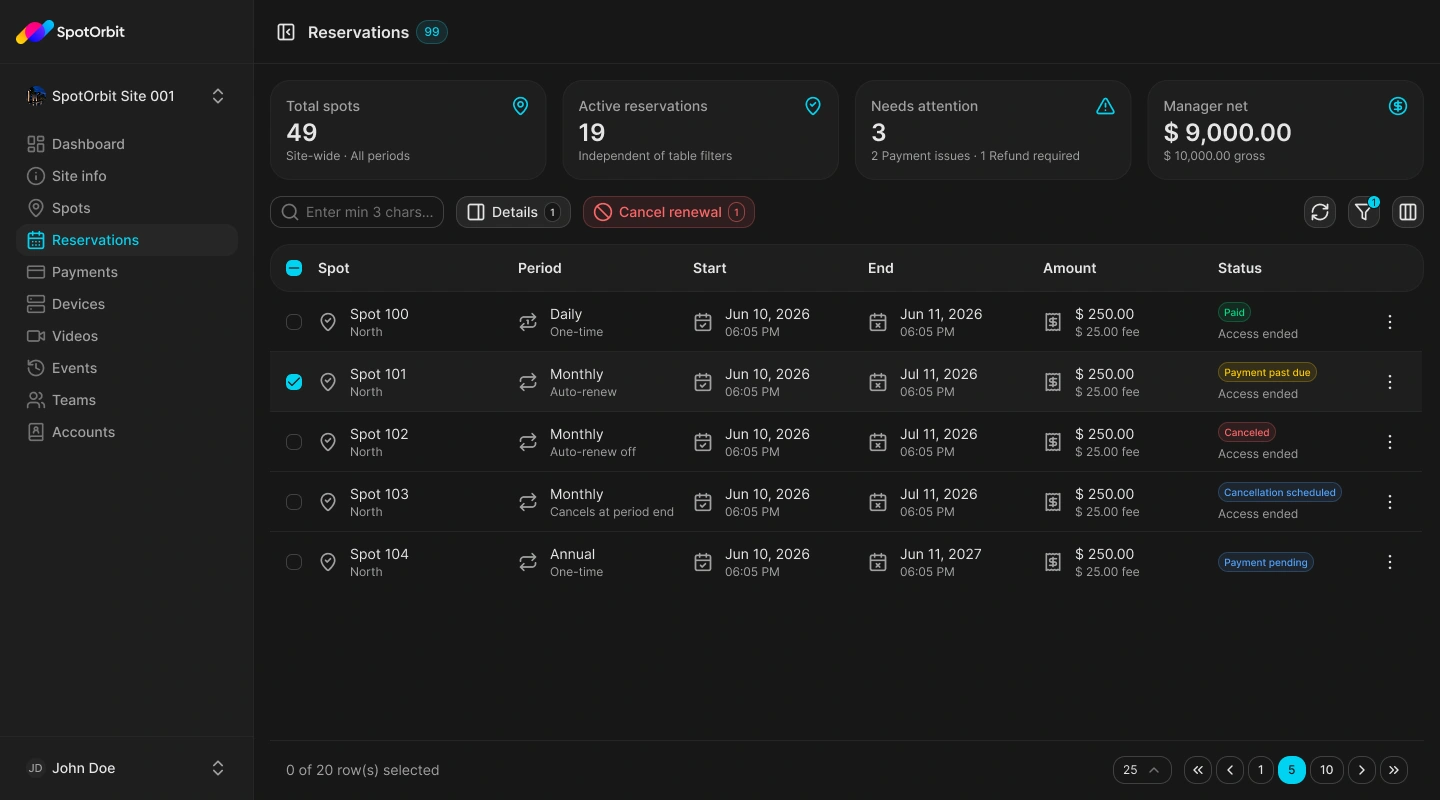
Task: Open row actions menu for Spot 101
Action: [1390, 382]
